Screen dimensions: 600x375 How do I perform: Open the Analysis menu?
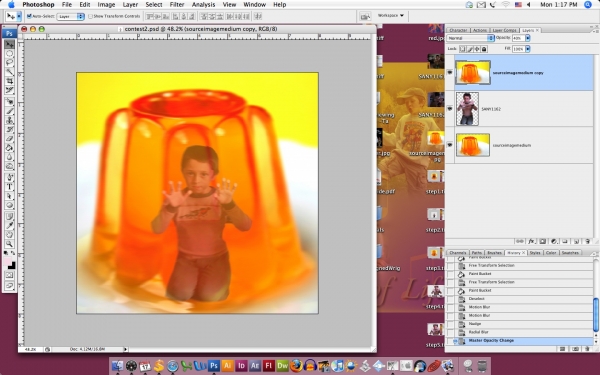pos(203,5)
